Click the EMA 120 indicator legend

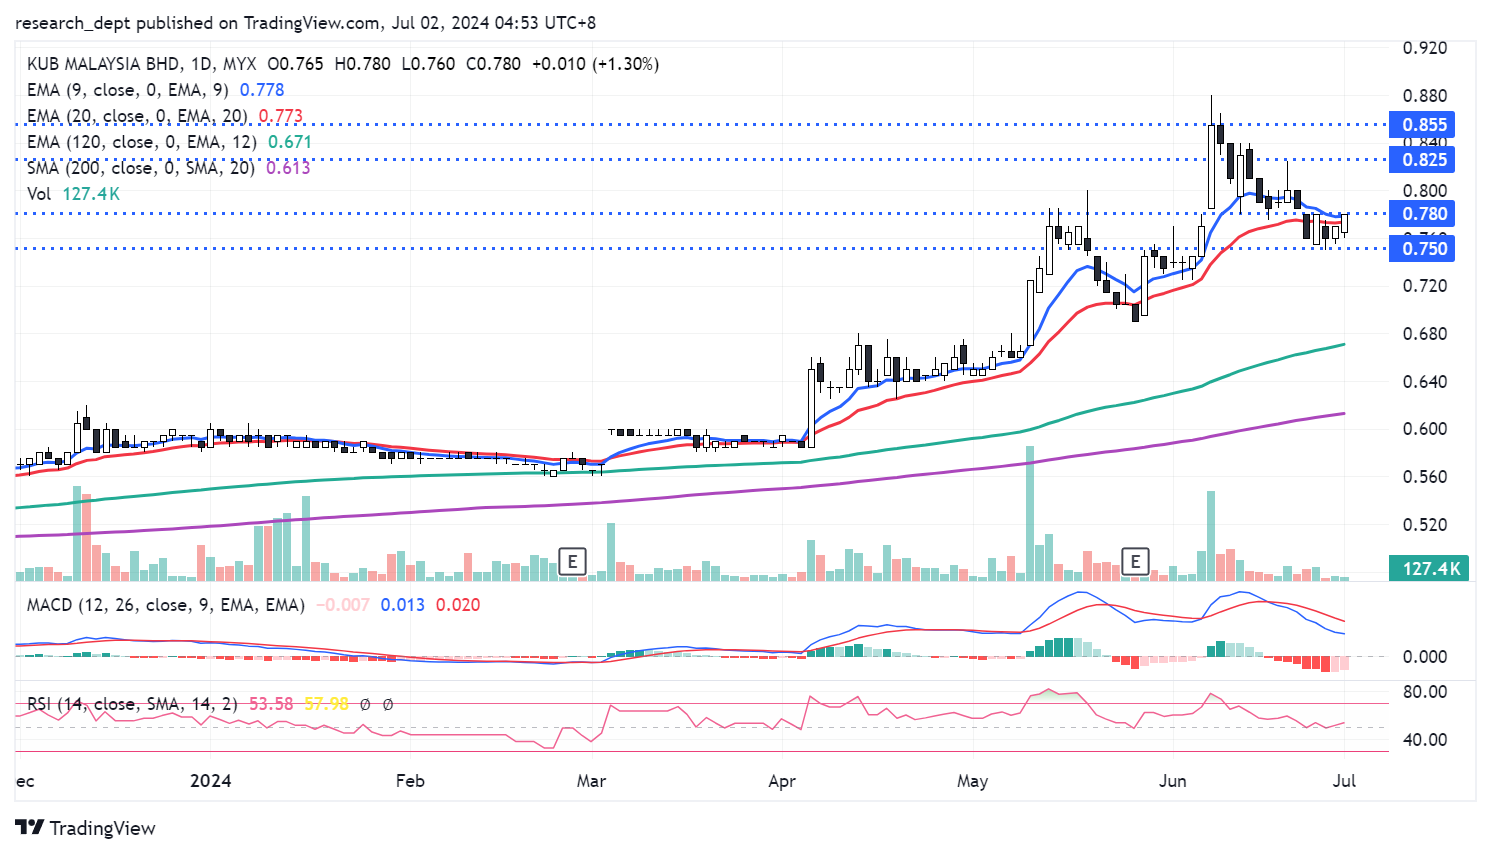click(x=142, y=142)
